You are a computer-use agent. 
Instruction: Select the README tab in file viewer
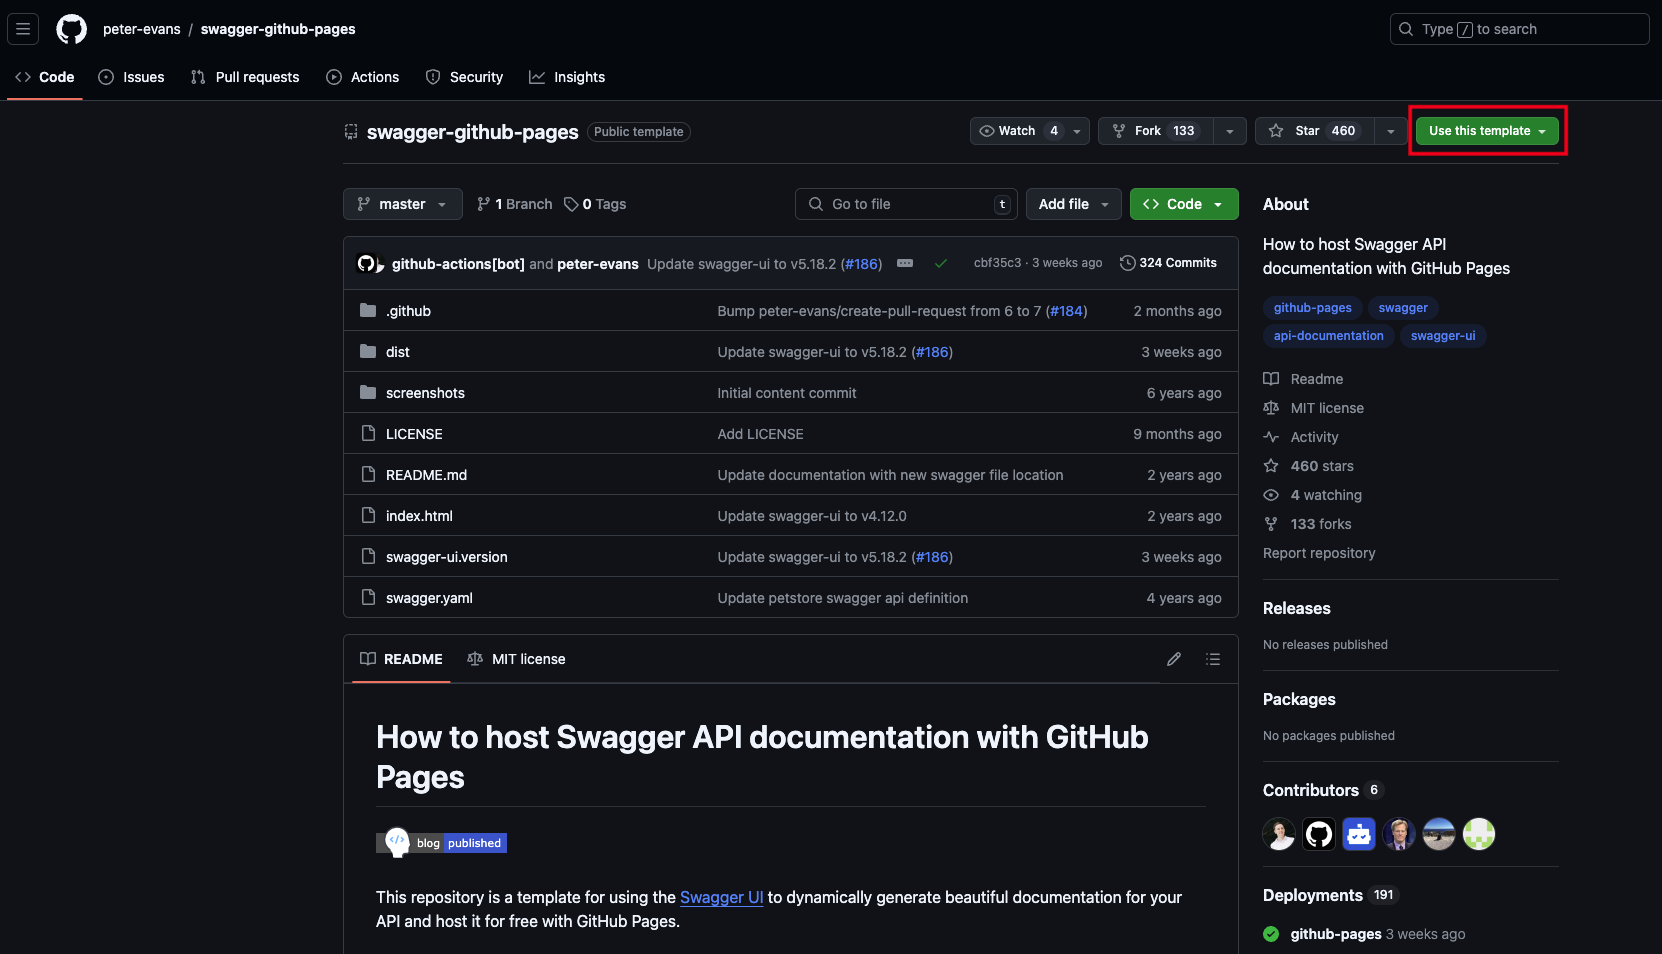(x=401, y=659)
